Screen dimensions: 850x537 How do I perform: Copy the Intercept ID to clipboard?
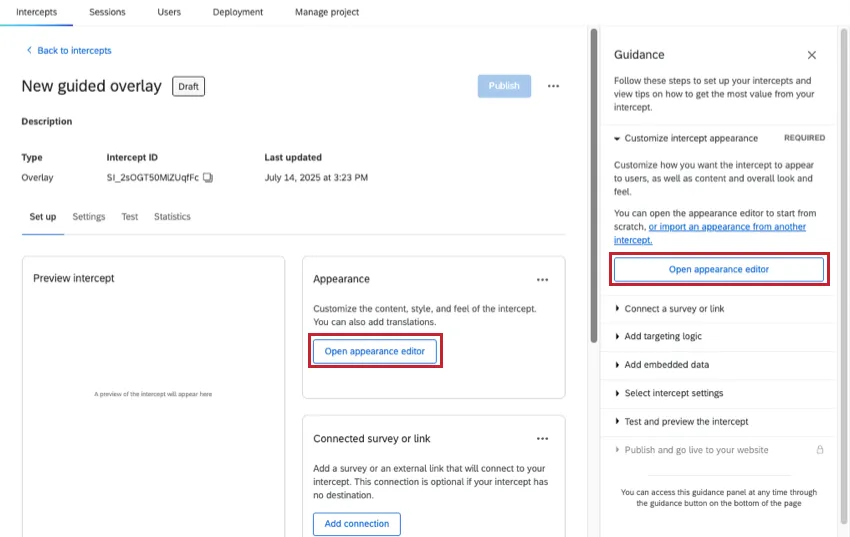click(208, 177)
